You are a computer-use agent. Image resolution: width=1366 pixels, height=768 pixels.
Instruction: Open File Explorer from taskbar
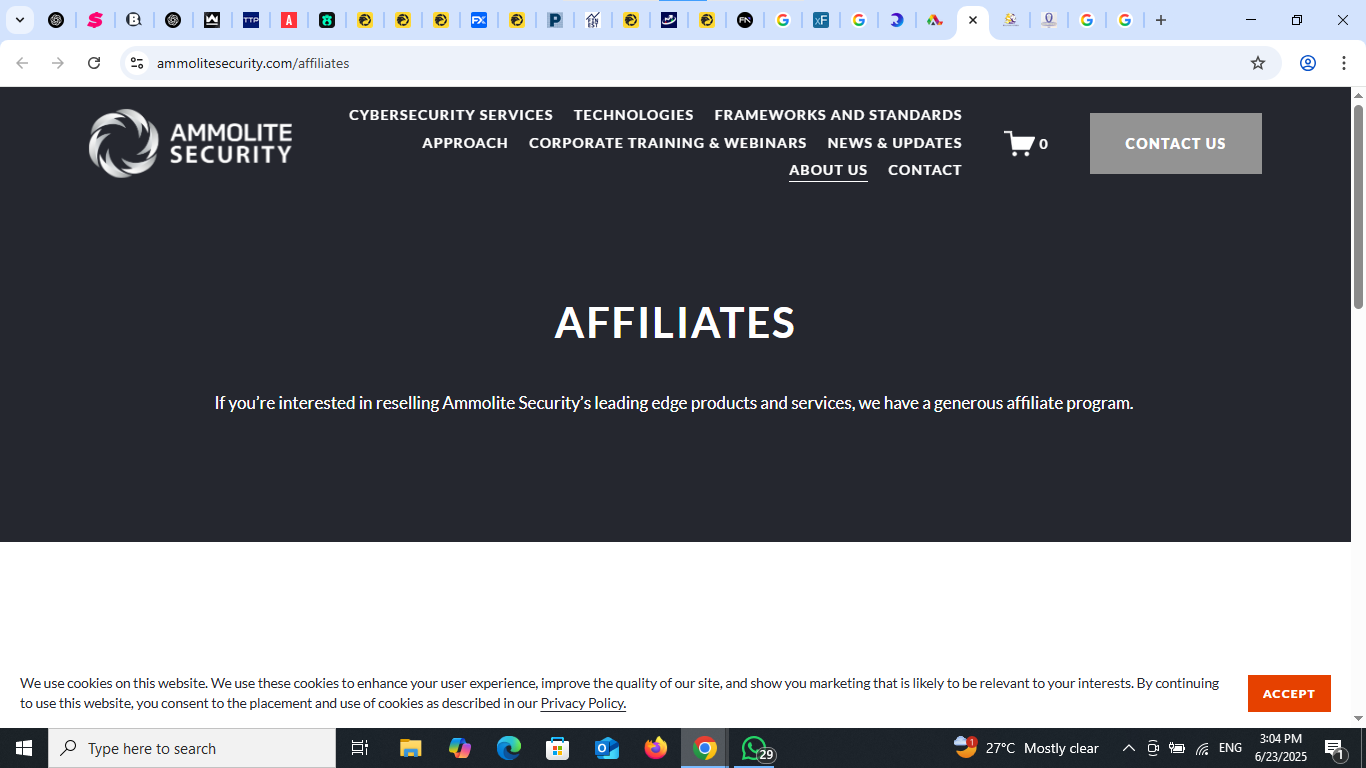(411, 748)
